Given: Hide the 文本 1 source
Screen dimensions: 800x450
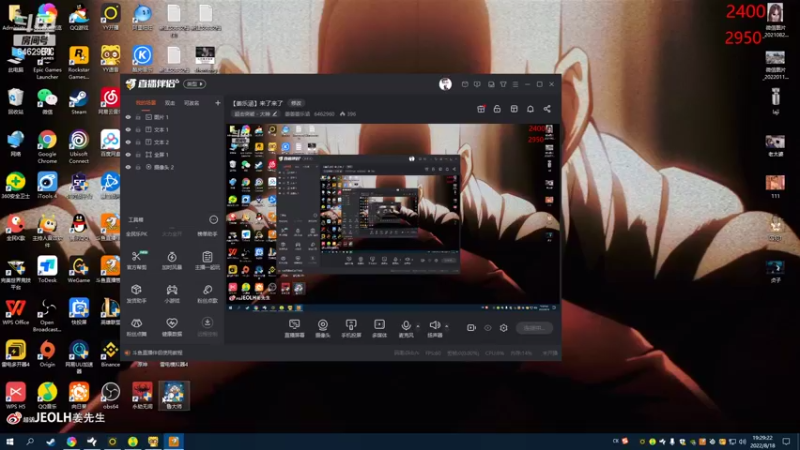Looking at the screenshot, I should 128,130.
